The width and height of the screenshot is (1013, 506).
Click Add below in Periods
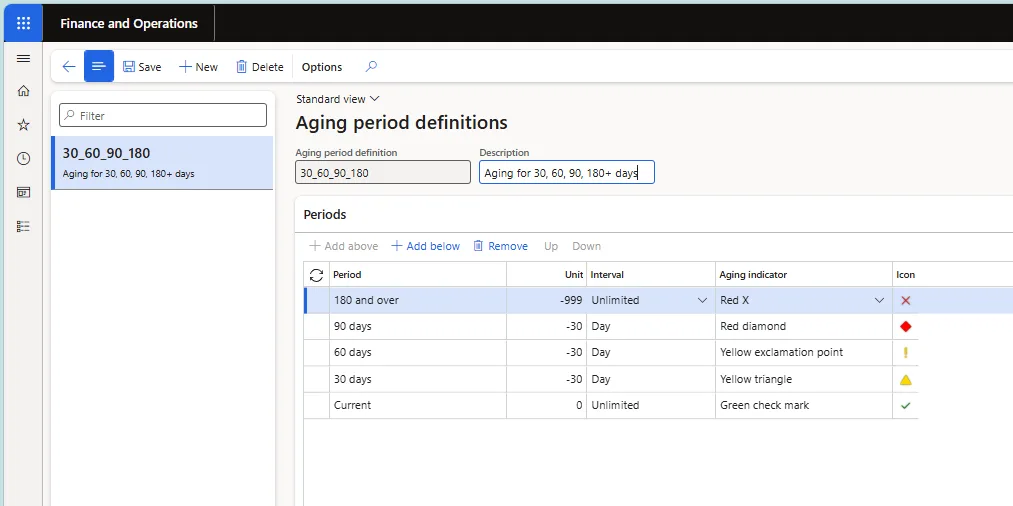coord(426,246)
